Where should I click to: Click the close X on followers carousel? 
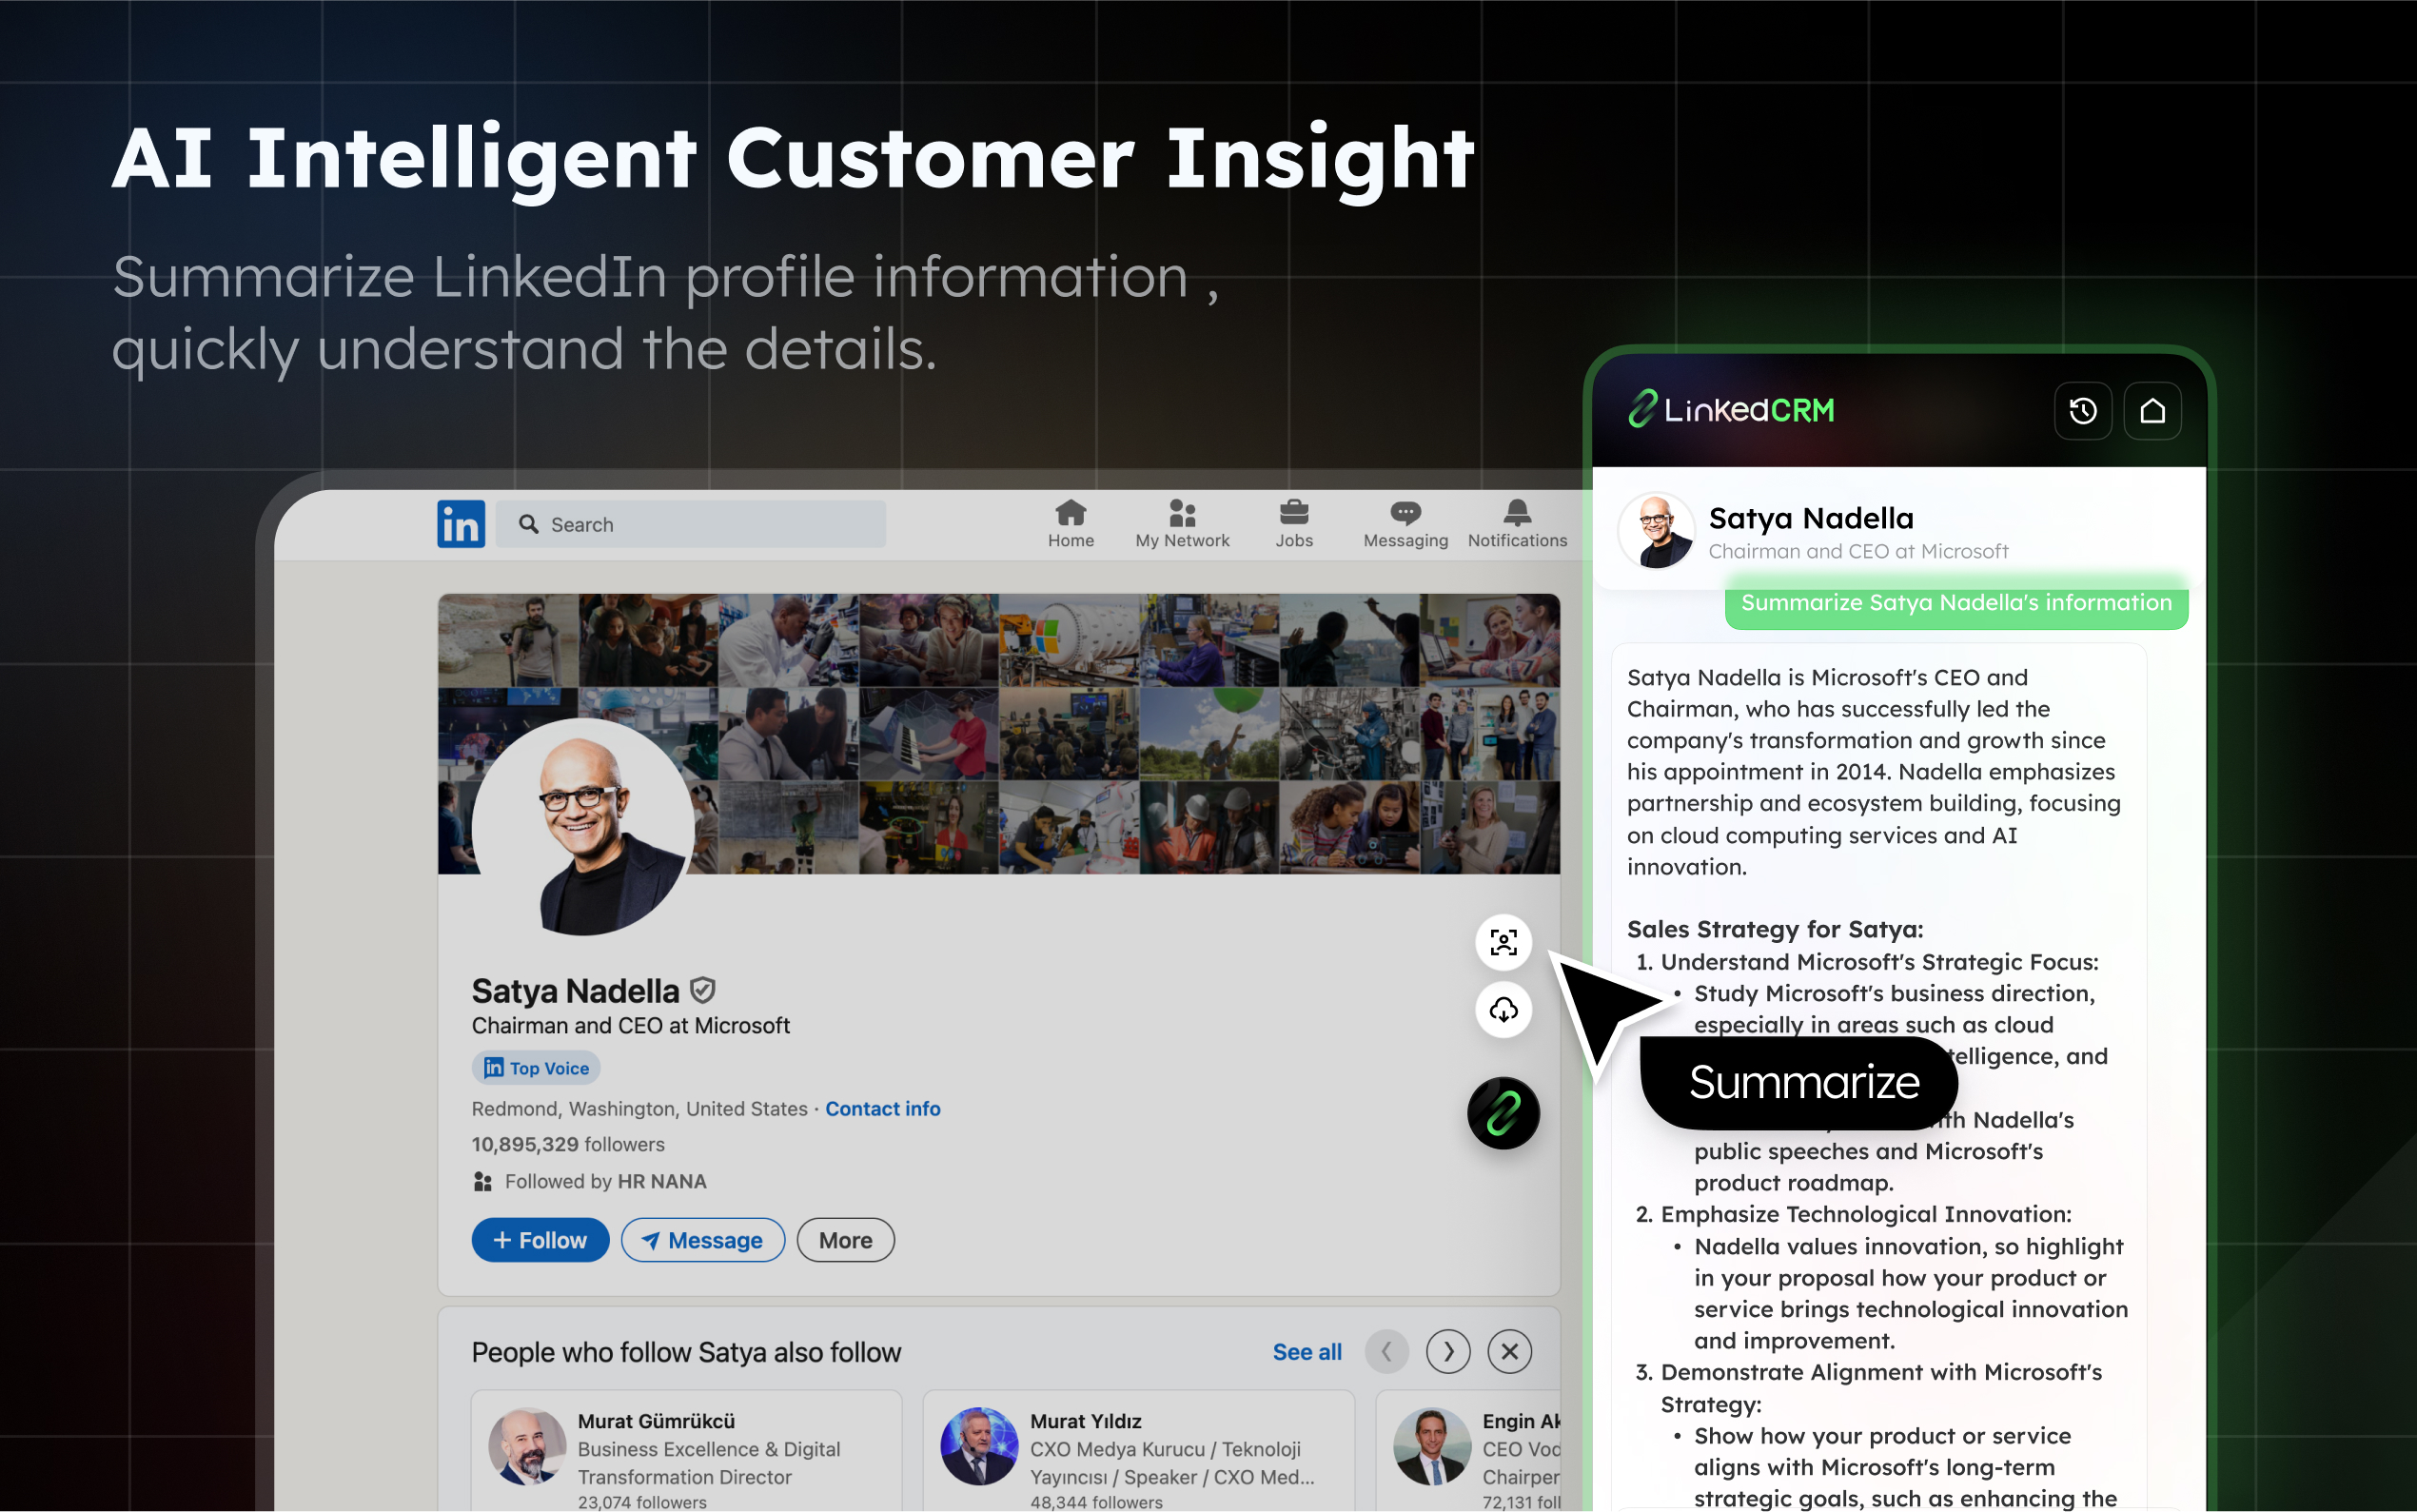[x=1510, y=1350]
